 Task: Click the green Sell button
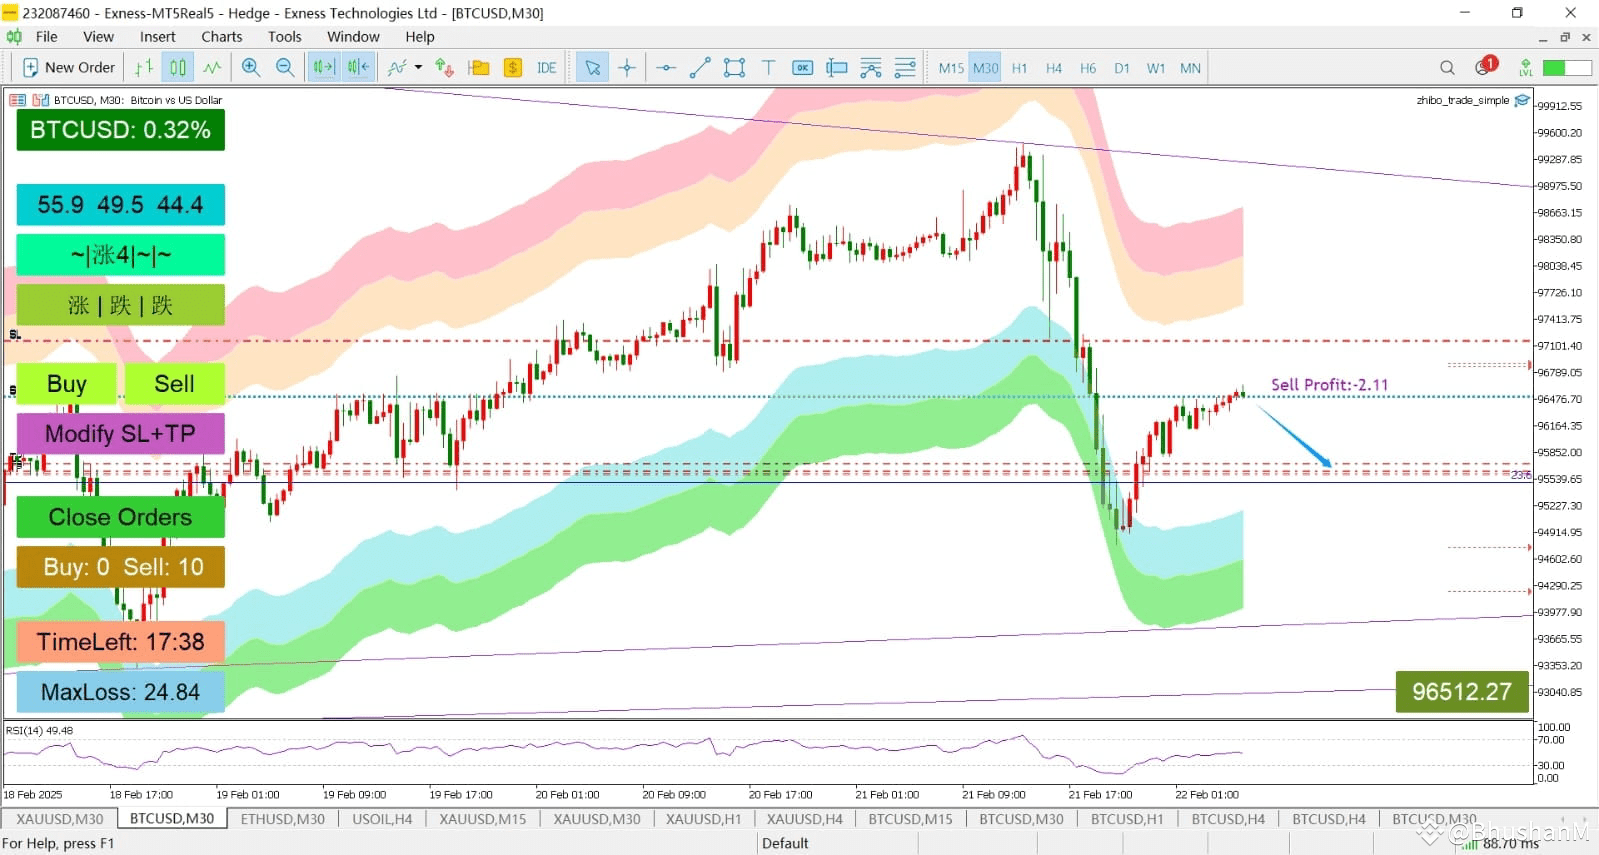tap(175, 384)
